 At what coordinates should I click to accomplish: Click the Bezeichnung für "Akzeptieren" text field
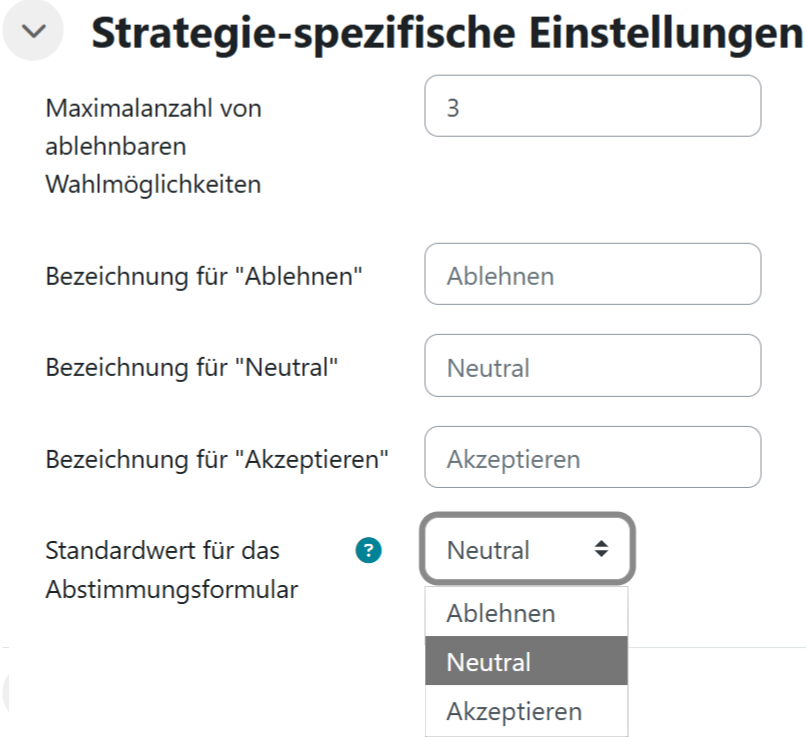592,457
